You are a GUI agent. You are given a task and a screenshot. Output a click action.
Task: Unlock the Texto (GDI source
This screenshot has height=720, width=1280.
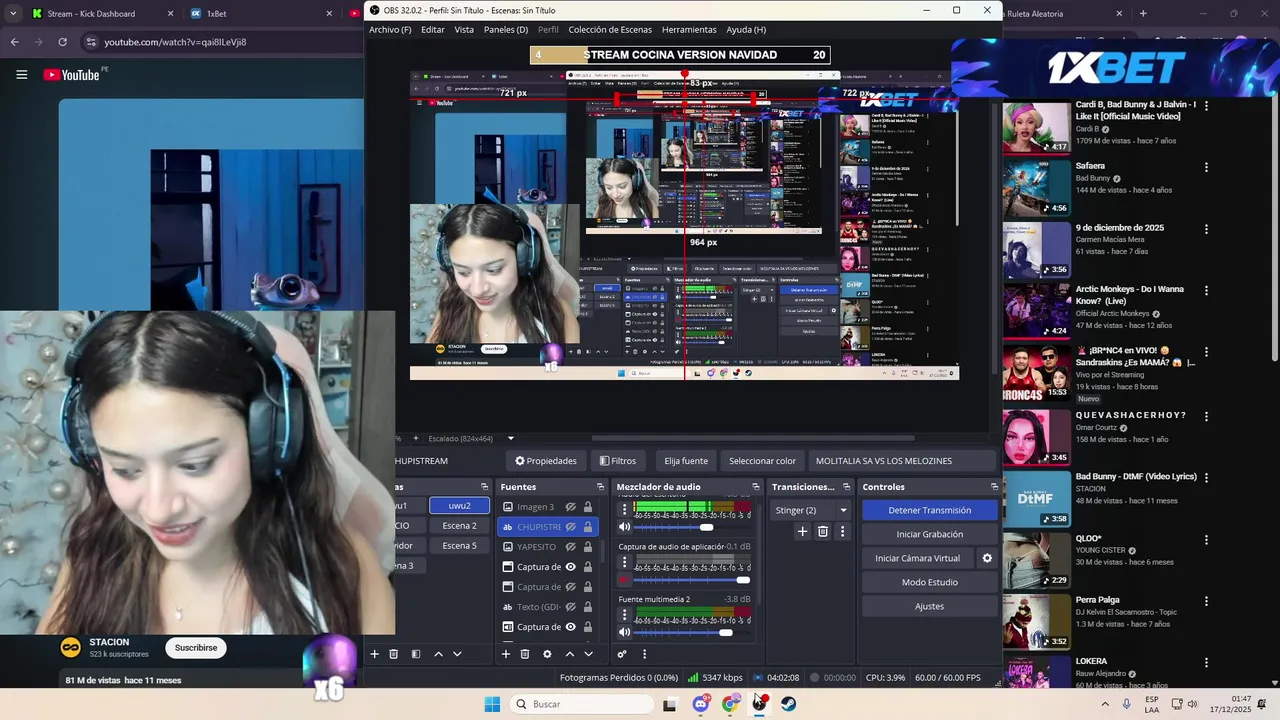pyautogui.click(x=588, y=607)
